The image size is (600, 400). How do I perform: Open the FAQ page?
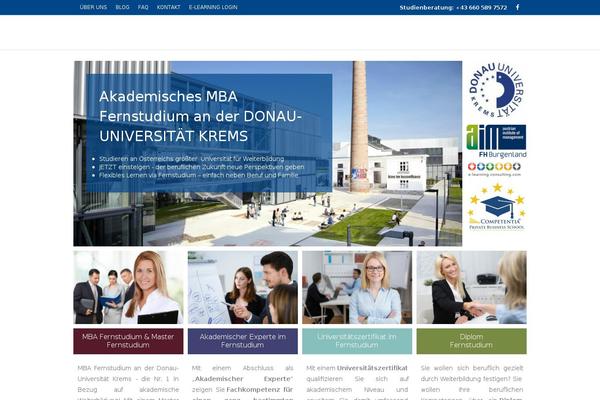pyautogui.click(x=143, y=7)
